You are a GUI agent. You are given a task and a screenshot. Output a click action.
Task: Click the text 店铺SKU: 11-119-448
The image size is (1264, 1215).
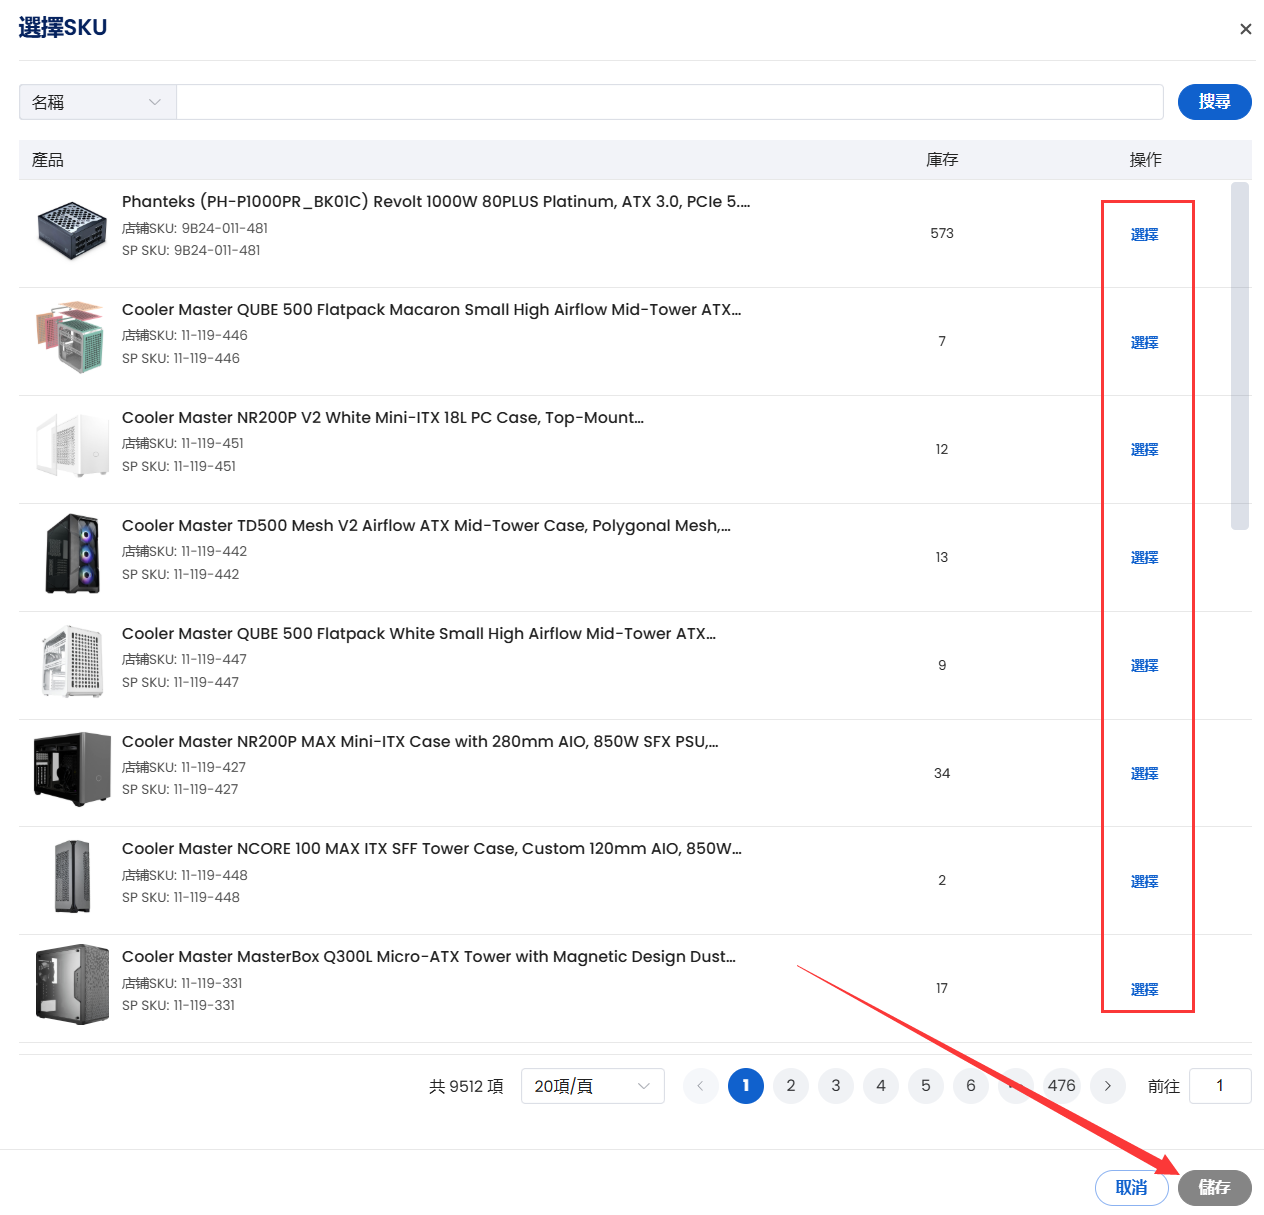[x=185, y=875]
